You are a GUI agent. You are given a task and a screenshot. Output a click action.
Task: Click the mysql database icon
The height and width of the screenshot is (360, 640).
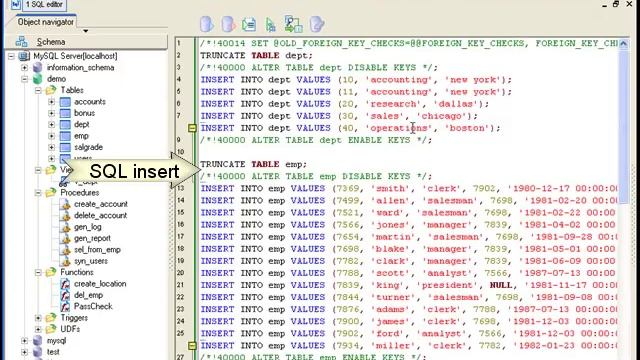(x=38, y=340)
